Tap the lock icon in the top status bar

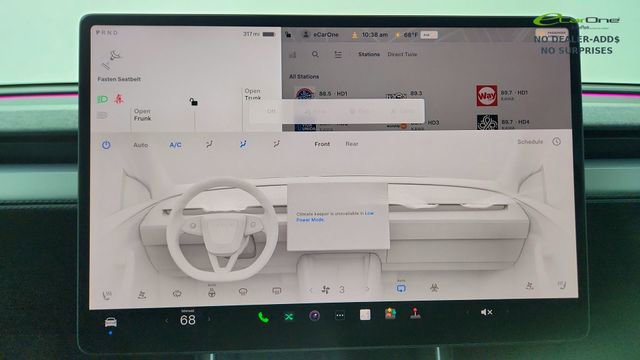pos(288,35)
